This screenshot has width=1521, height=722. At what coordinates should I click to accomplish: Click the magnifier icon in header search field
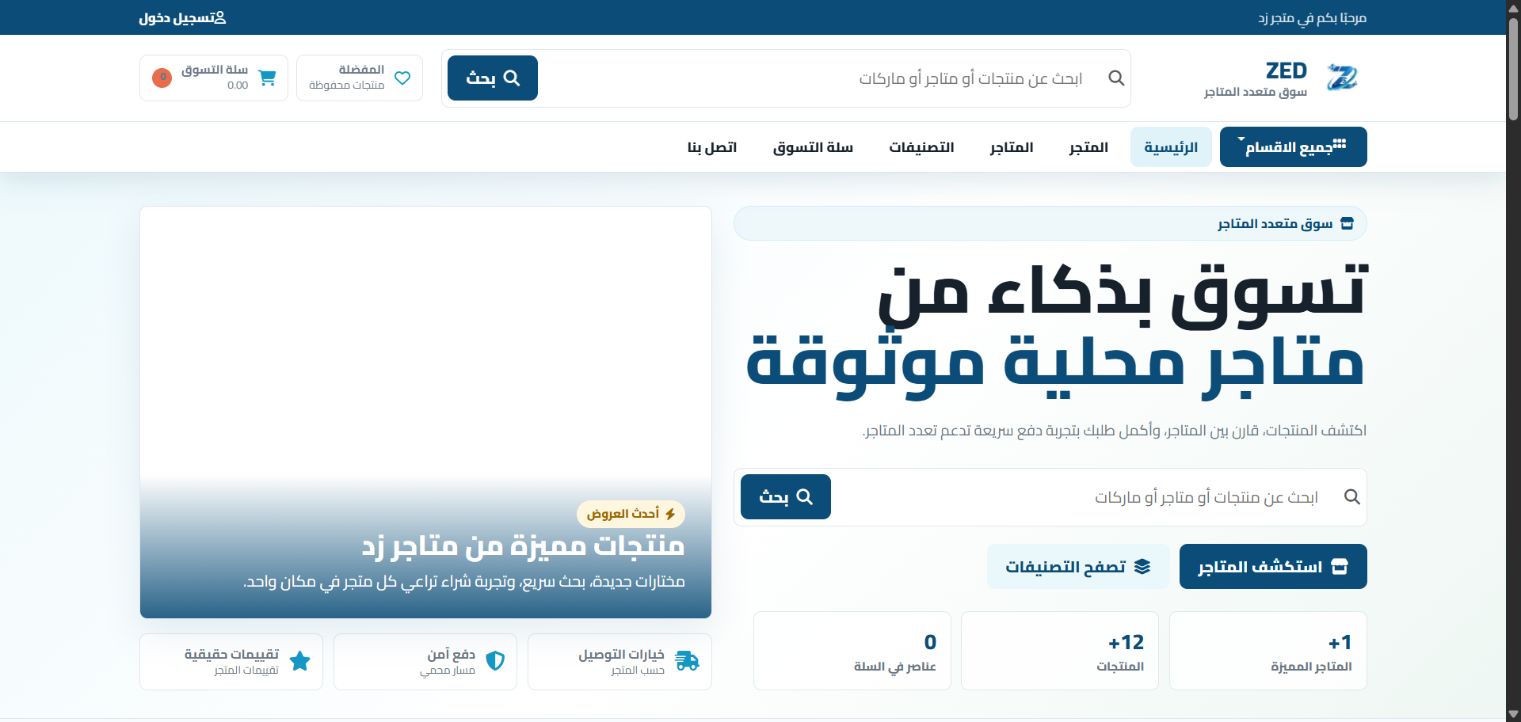coord(1117,78)
